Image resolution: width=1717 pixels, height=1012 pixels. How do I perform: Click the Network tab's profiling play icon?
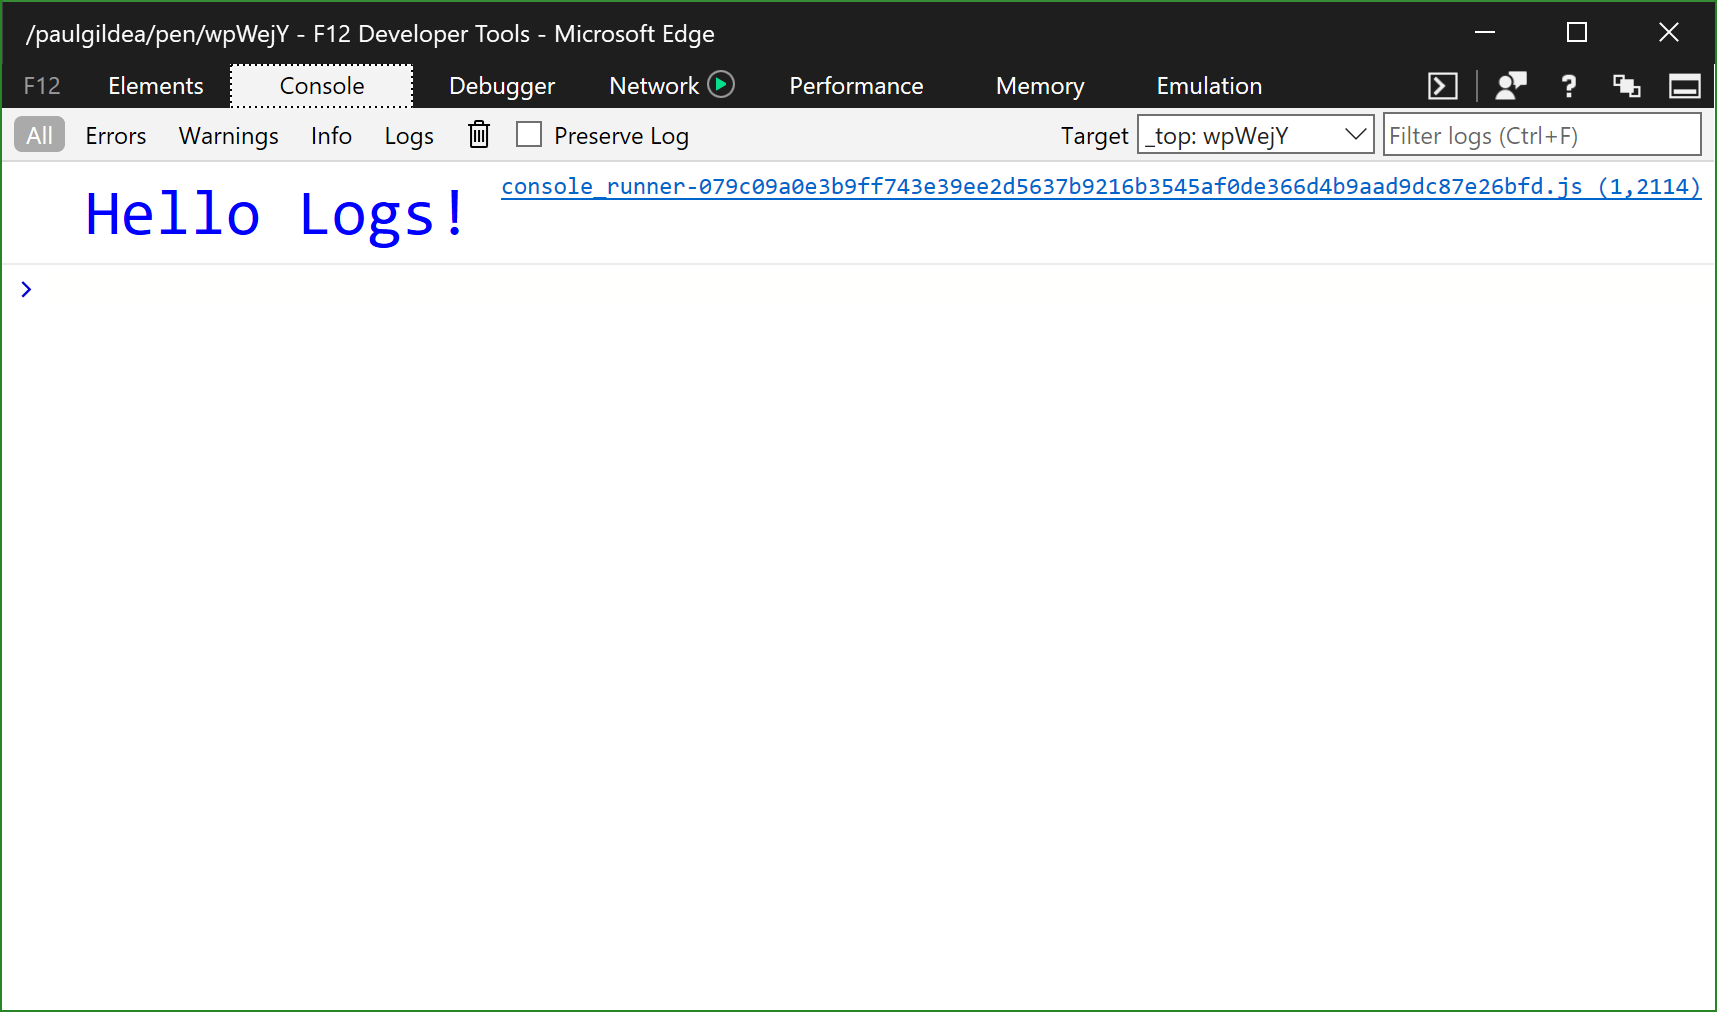tap(722, 85)
